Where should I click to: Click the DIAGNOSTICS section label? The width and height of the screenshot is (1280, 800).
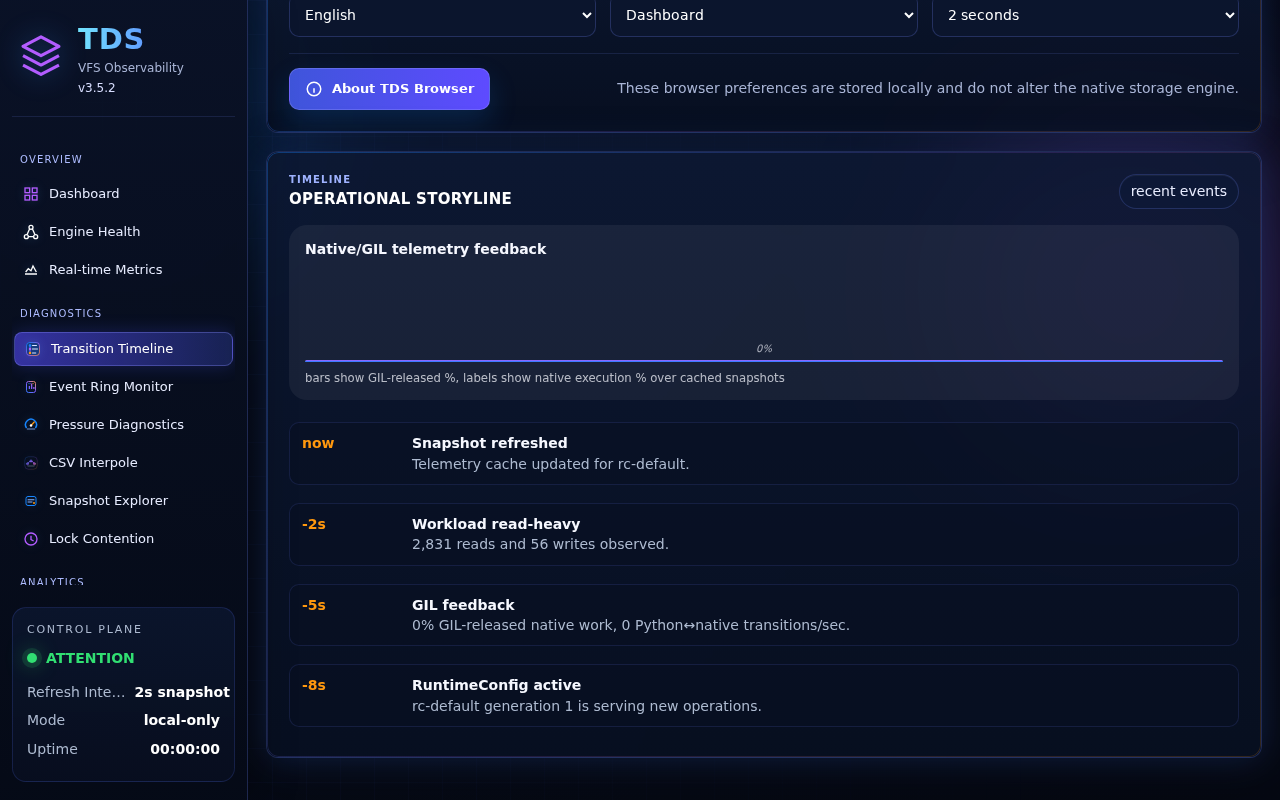(61, 313)
